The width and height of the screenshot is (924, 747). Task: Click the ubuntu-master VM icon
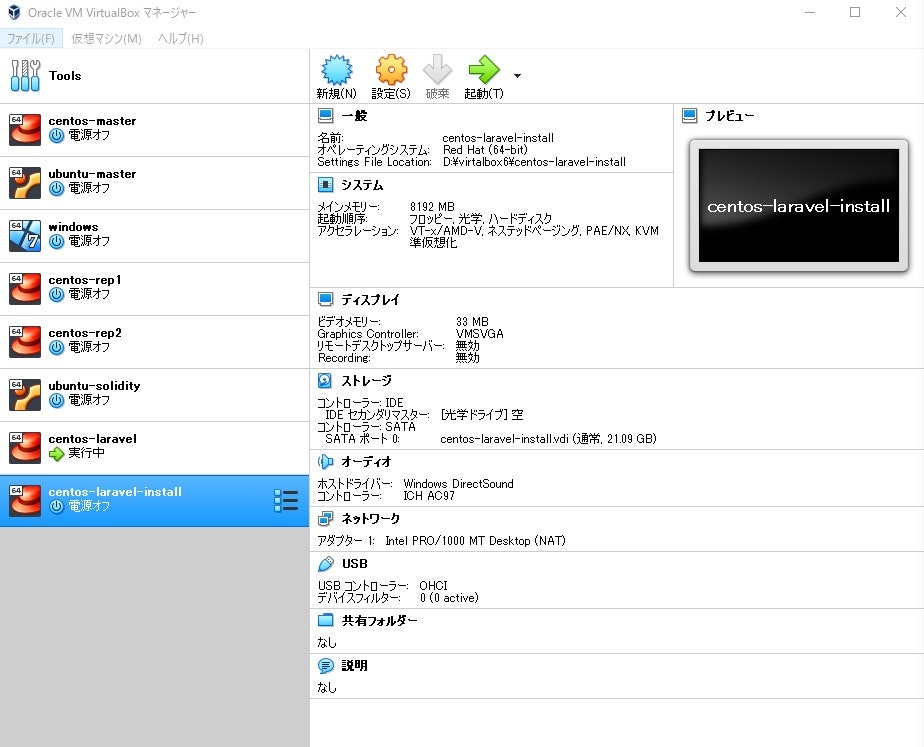pyautogui.click(x=25, y=183)
